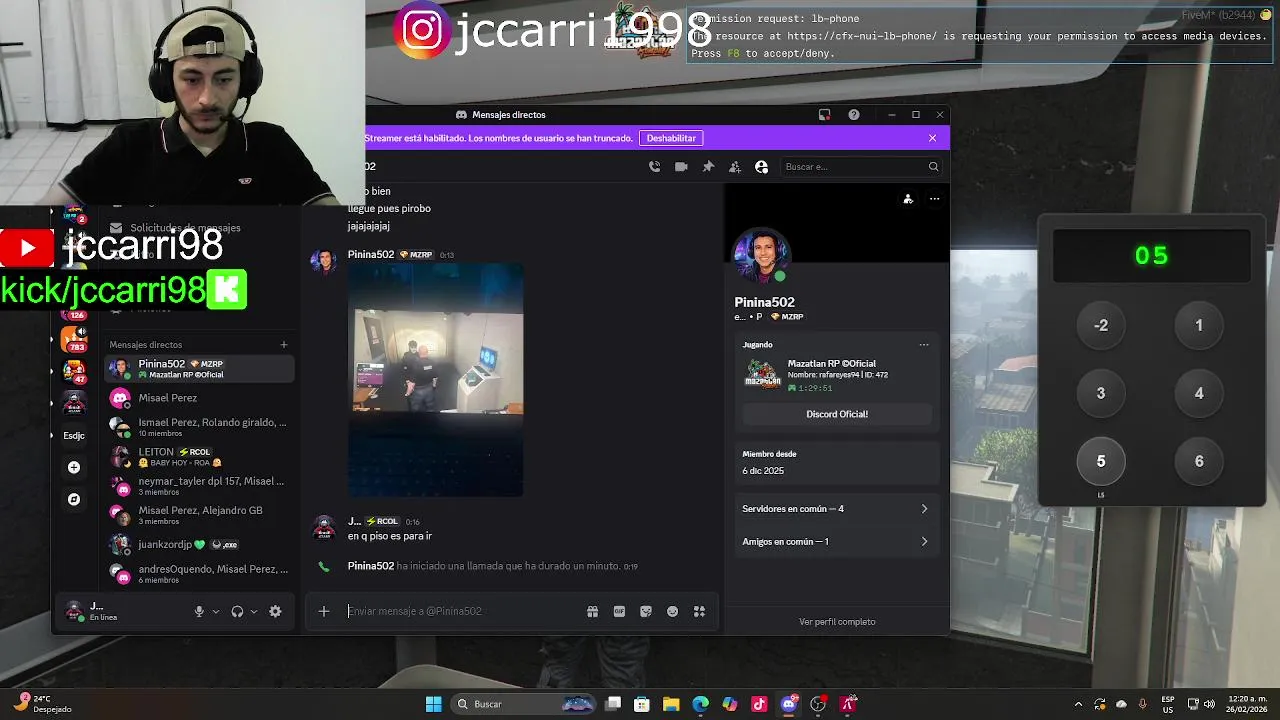Open microphone input options arrow
1280x720 pixels.
pyautogui.click(x=215, y=612)
